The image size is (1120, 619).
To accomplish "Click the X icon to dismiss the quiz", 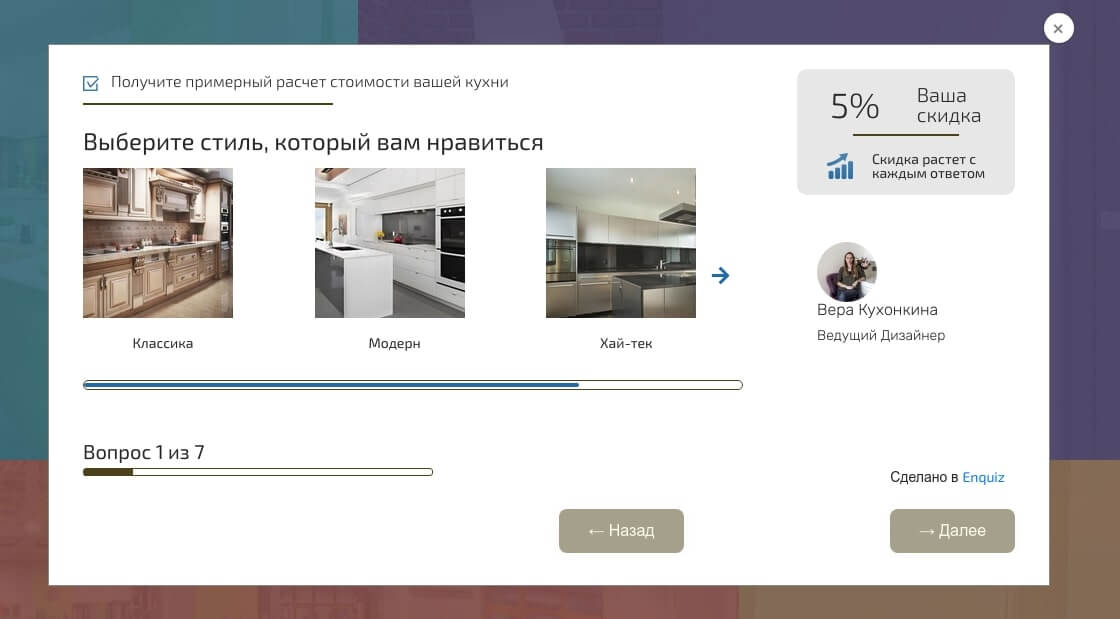I will click(x=1058, y=28).
